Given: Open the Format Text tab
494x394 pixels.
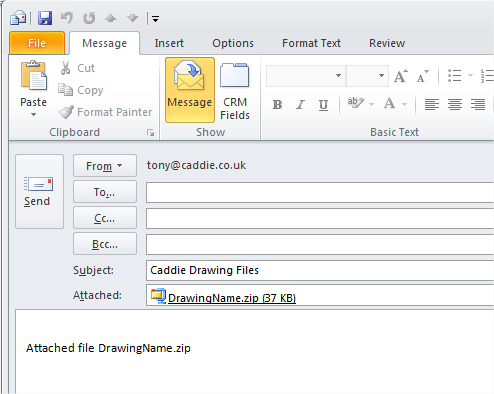Looking at the screenshot, I should [x=311, y=43].
